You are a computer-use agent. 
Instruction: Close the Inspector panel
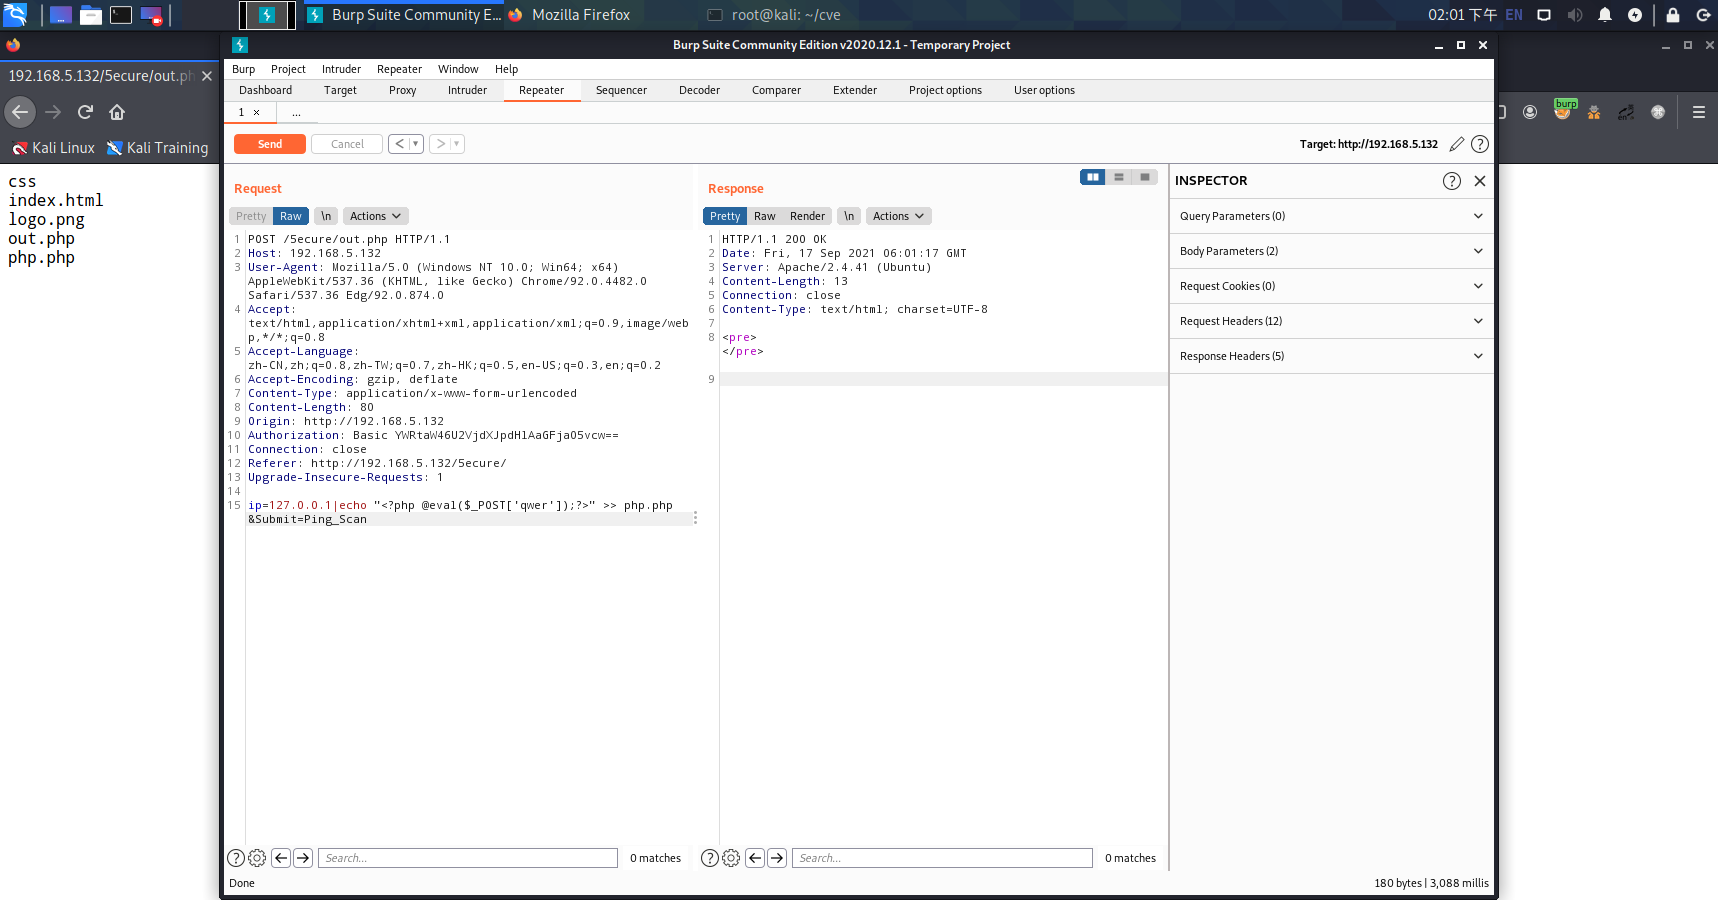click(x=1480, y=181)
